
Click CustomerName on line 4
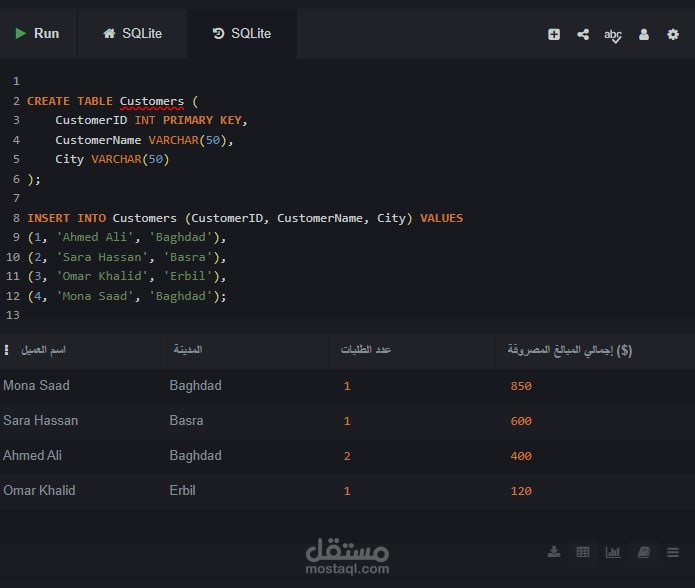[98, 140]
